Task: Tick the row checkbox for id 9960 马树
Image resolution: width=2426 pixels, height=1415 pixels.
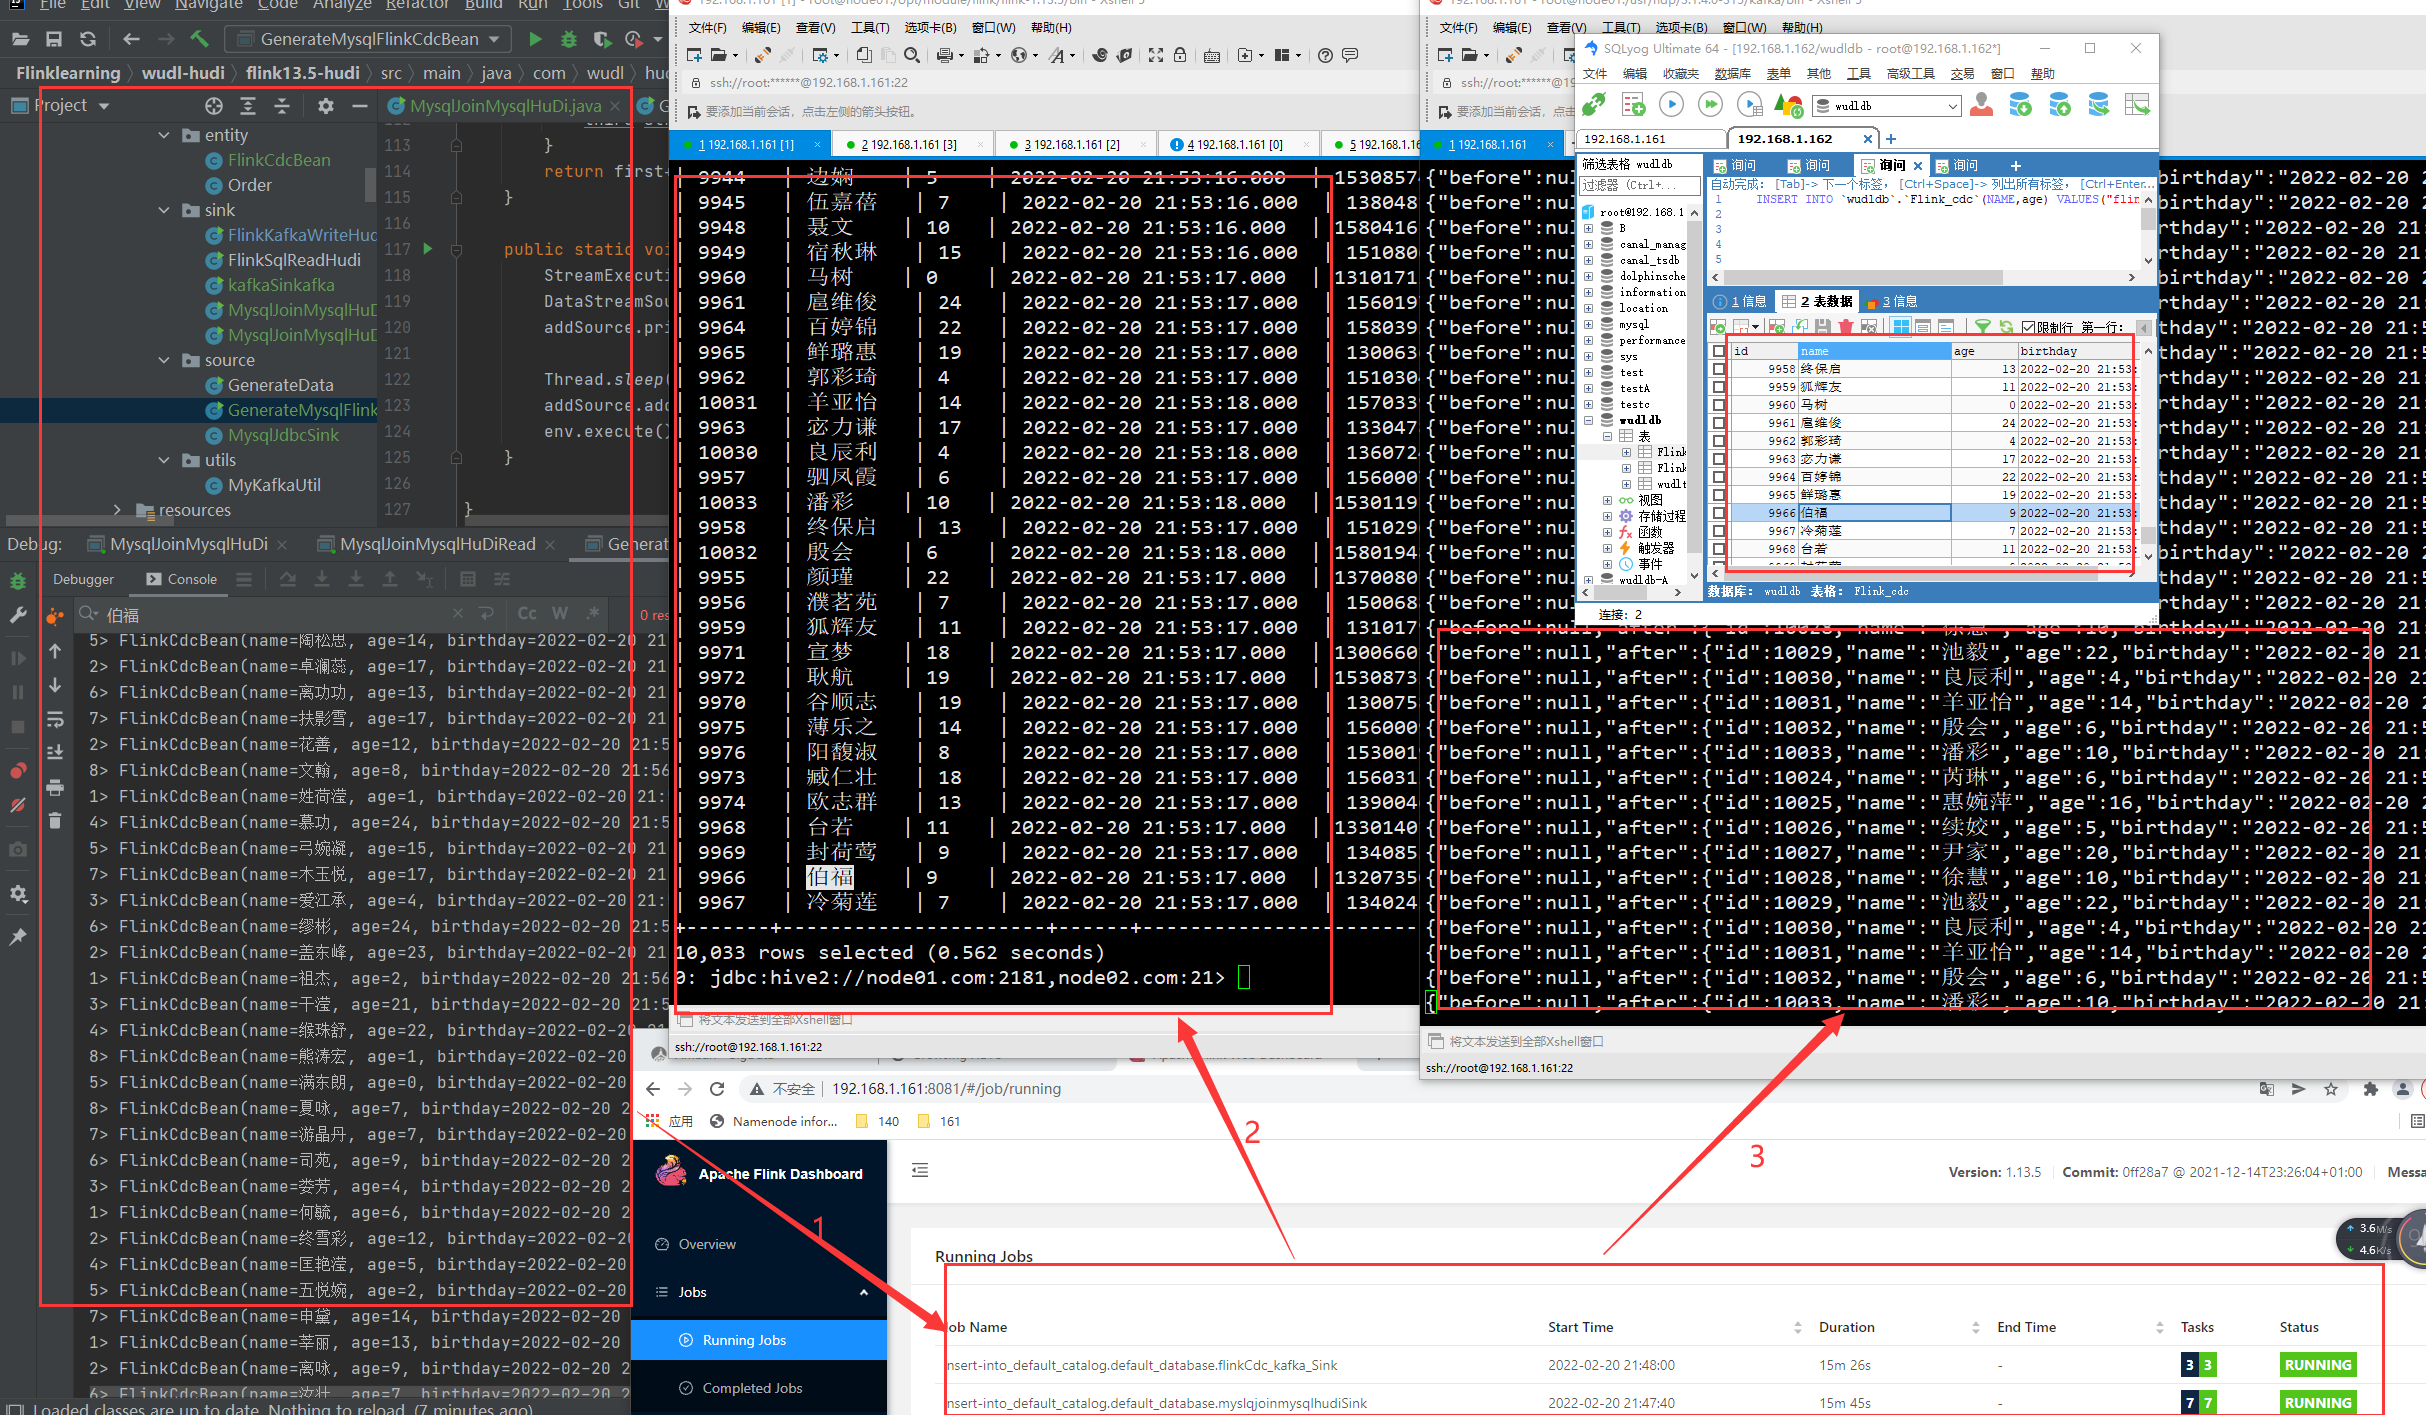Action: coord(1718,405)
